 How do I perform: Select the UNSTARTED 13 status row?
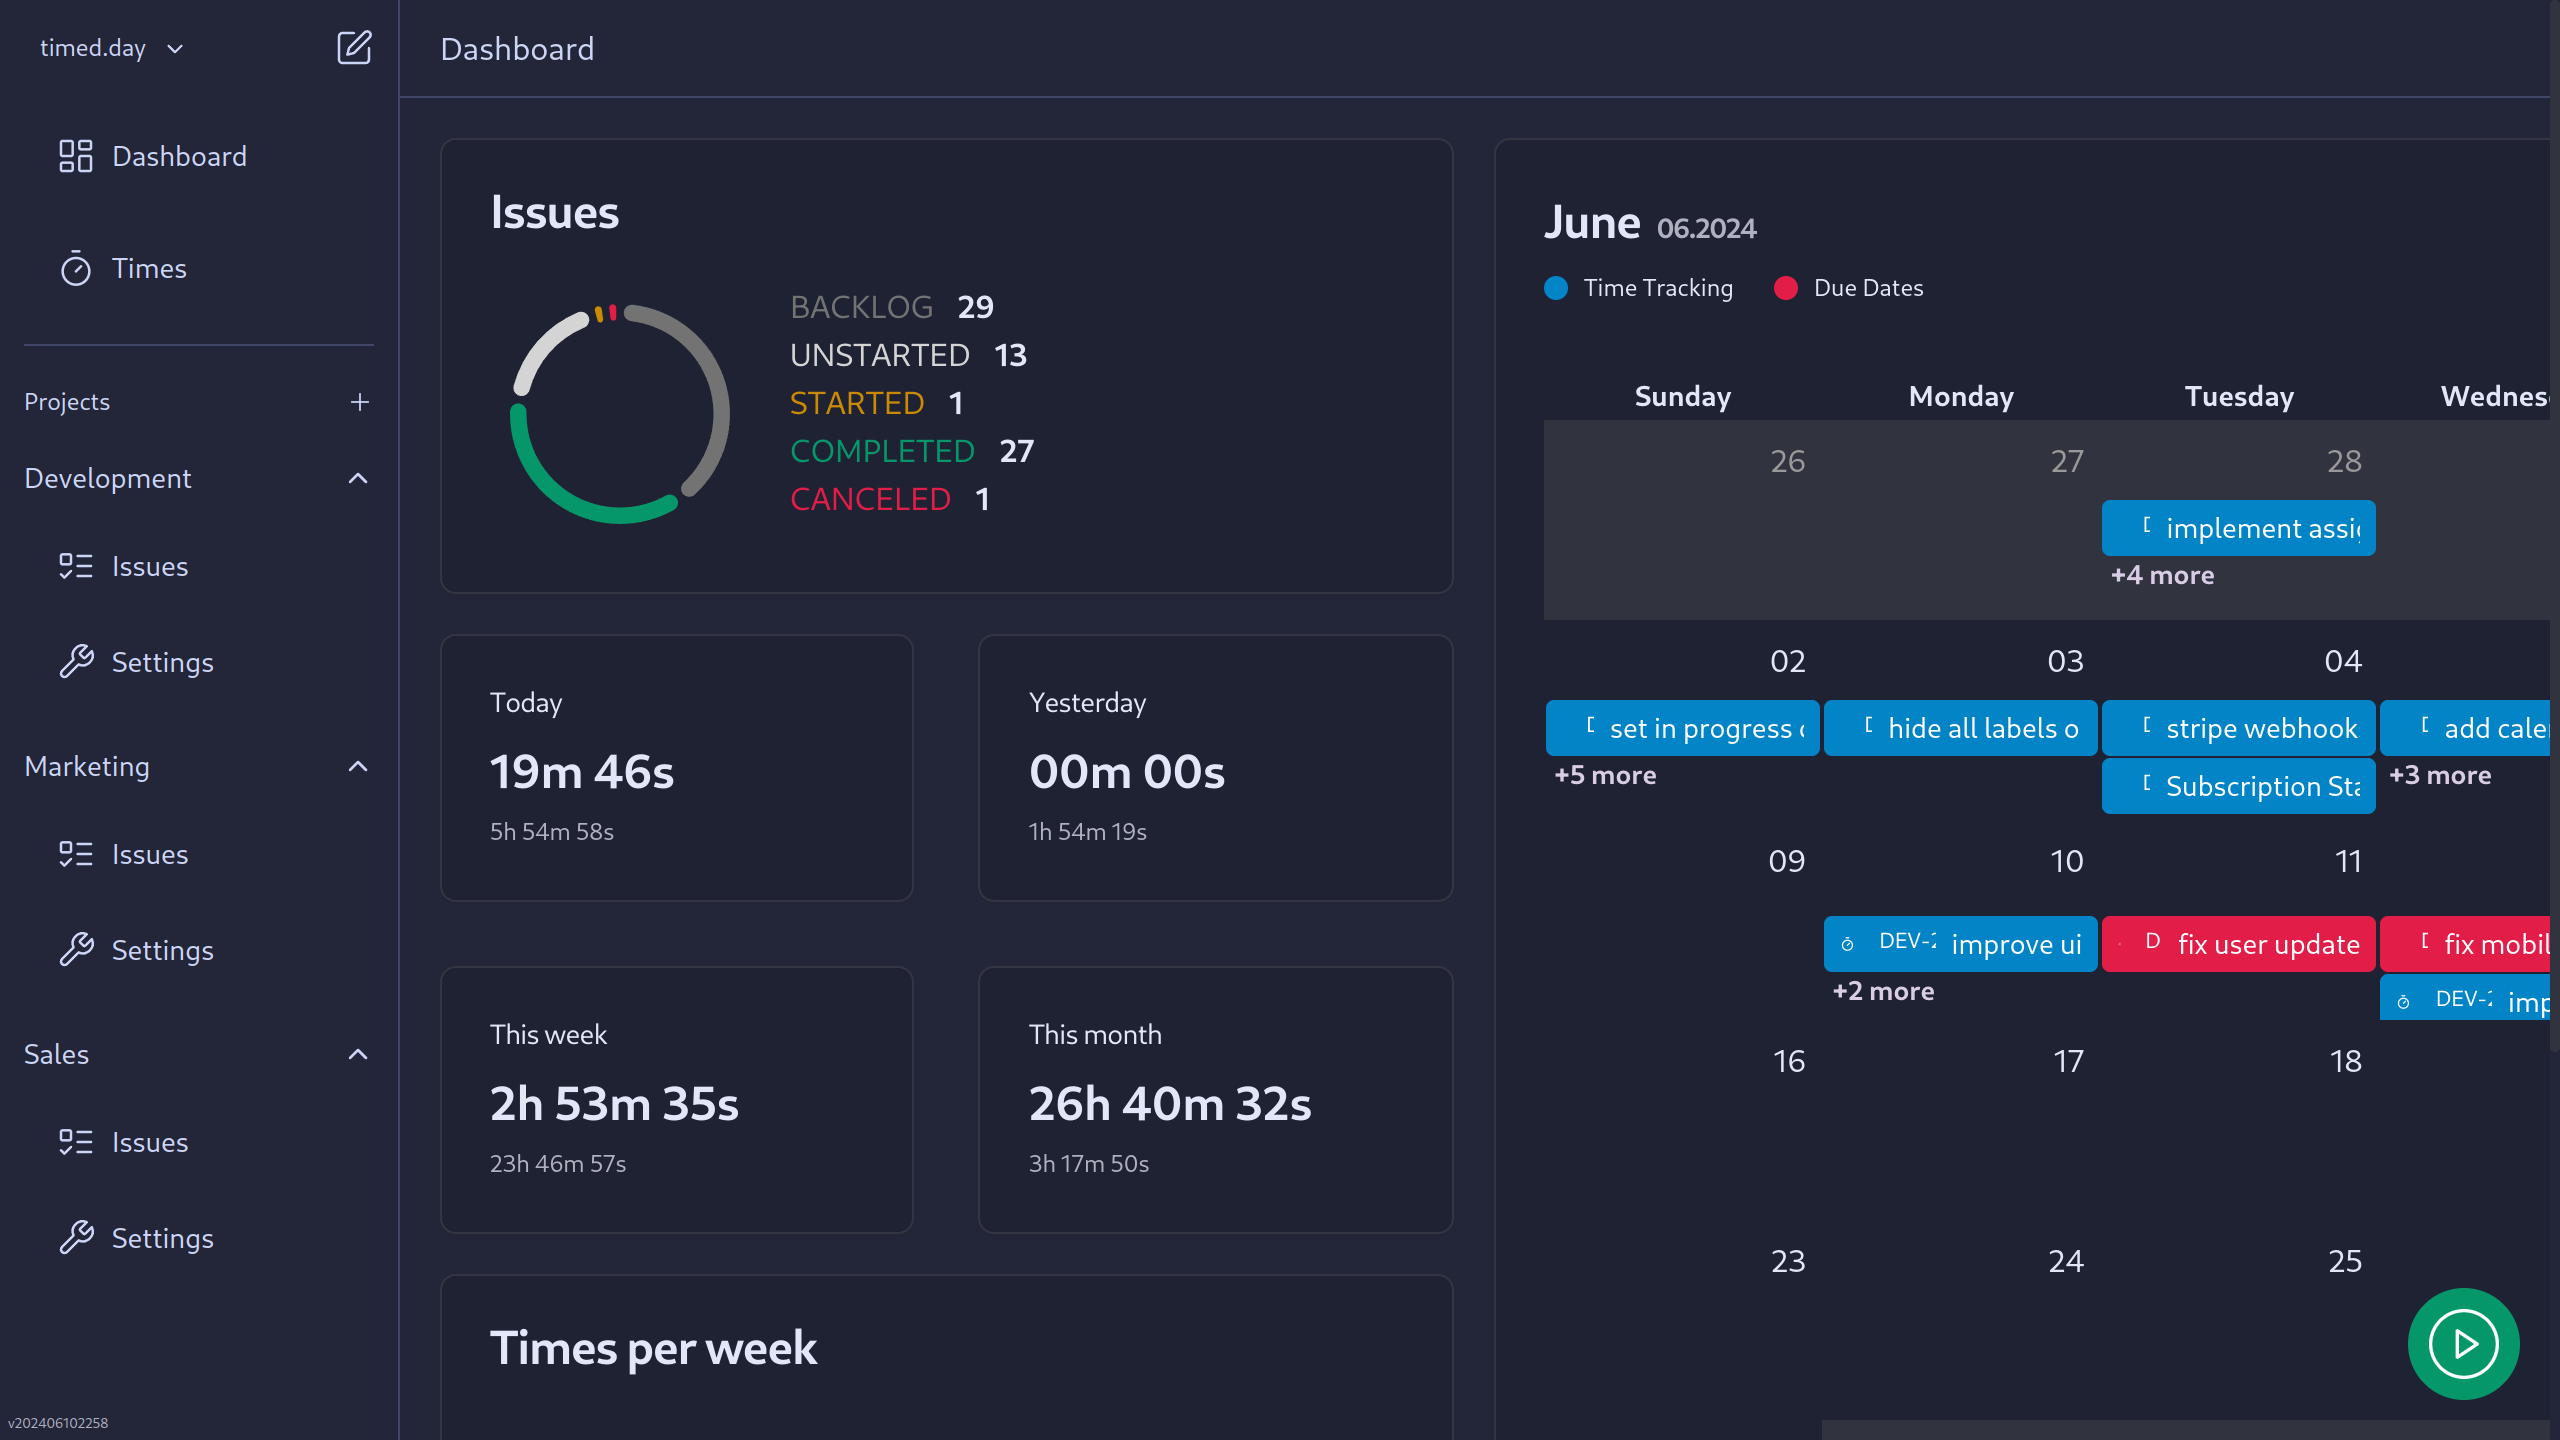point(908,355)
